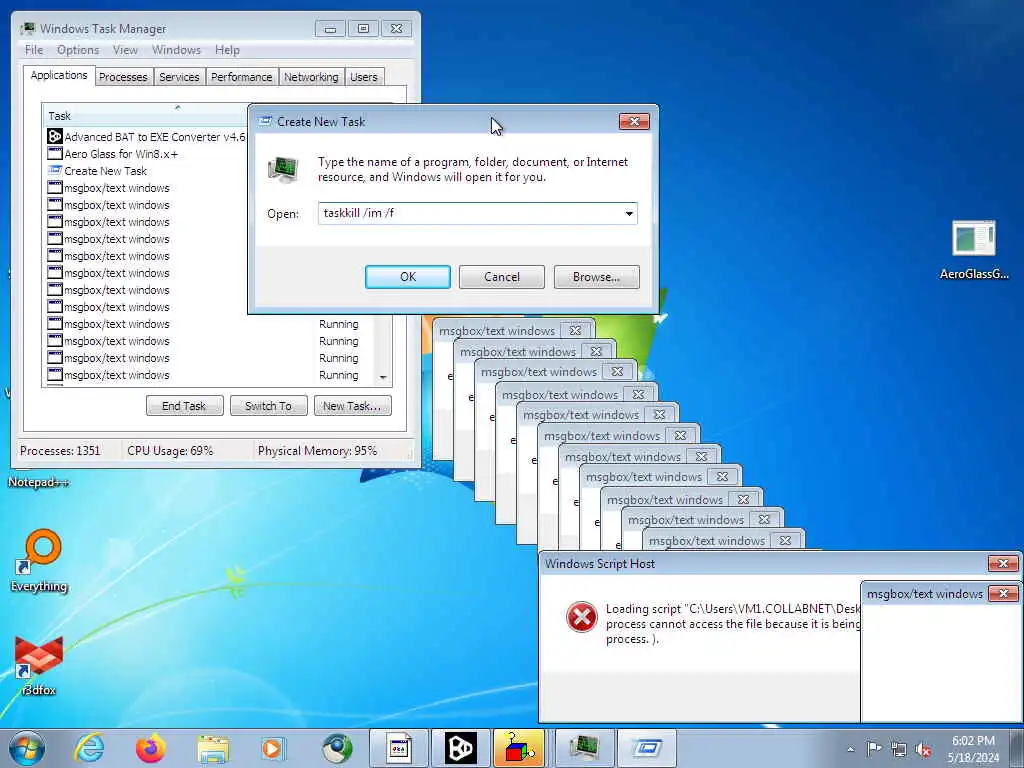The width and height of the screenshot is (1024, 768).
Task: Open Task Manager View menu
Action: click(125, 50)
